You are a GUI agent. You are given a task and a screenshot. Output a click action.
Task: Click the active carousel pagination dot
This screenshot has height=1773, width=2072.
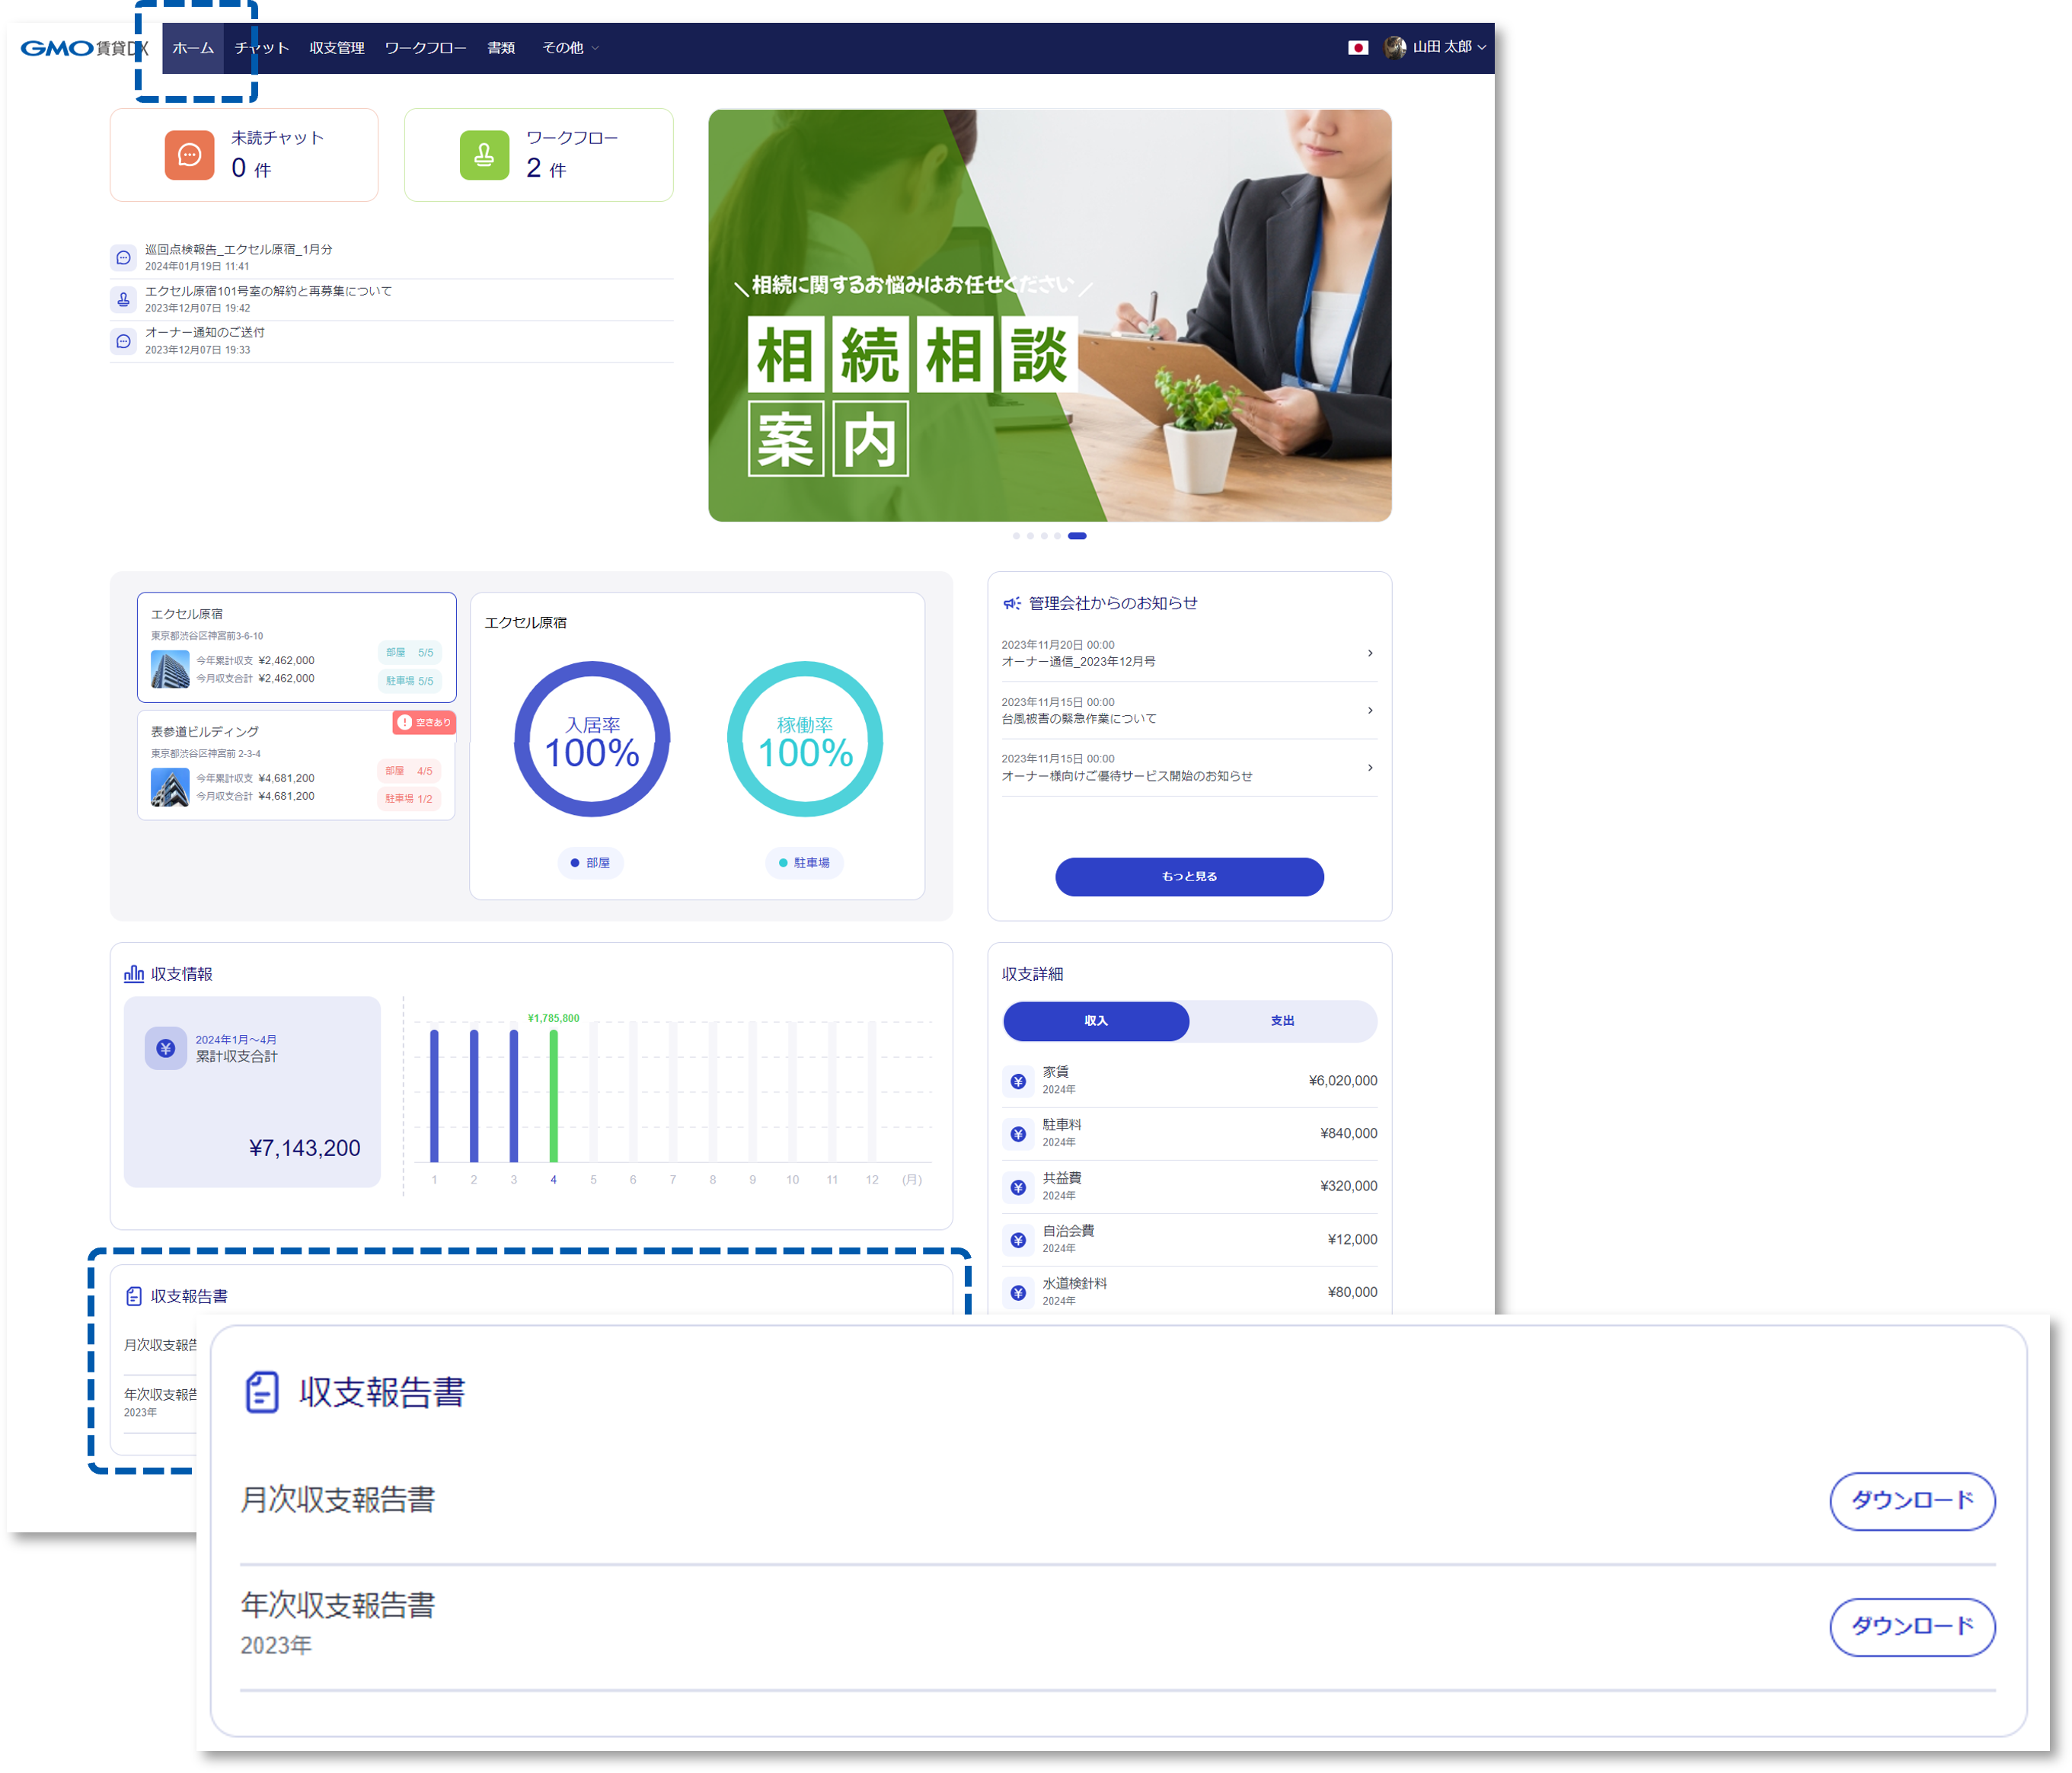(x=1077, y=536)
